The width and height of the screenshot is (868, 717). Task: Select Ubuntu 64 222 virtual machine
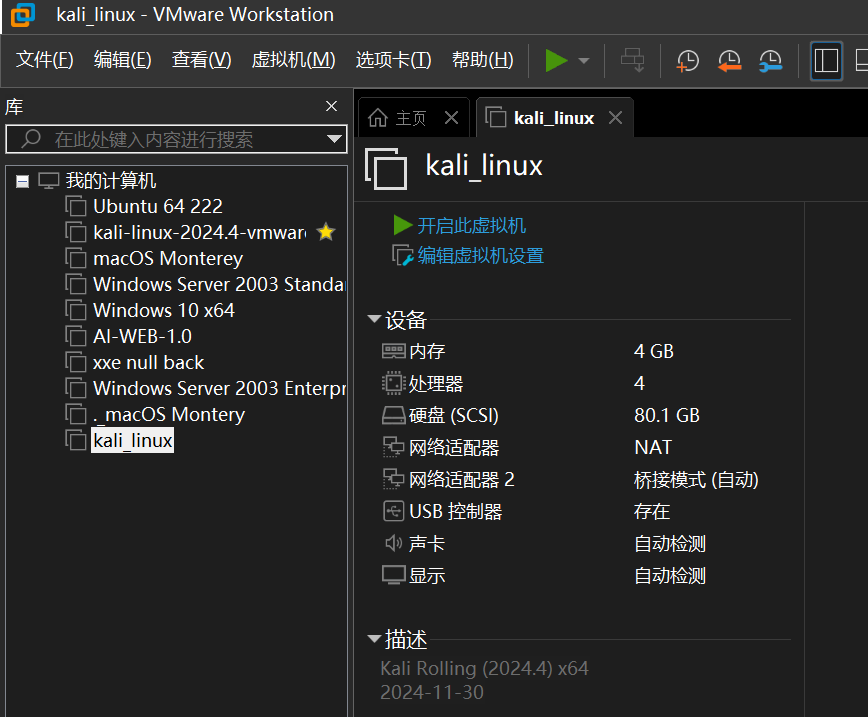point(158,207)
